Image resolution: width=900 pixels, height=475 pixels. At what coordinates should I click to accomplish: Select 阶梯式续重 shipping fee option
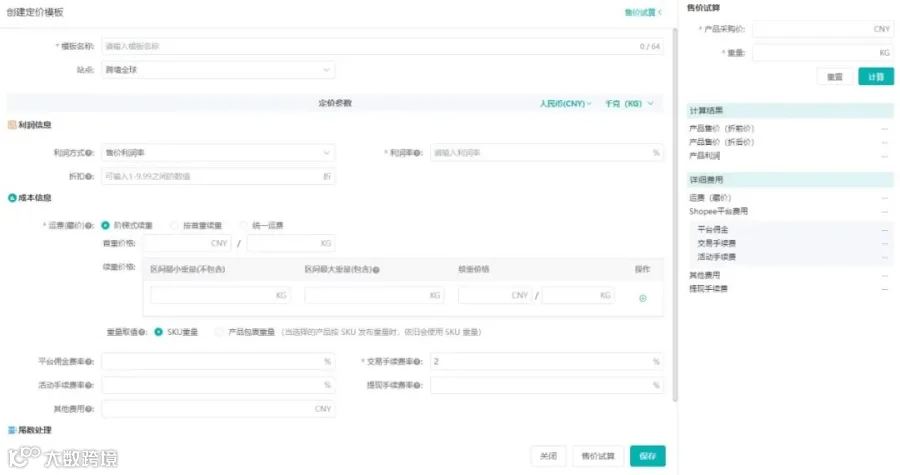coord(127,225)
